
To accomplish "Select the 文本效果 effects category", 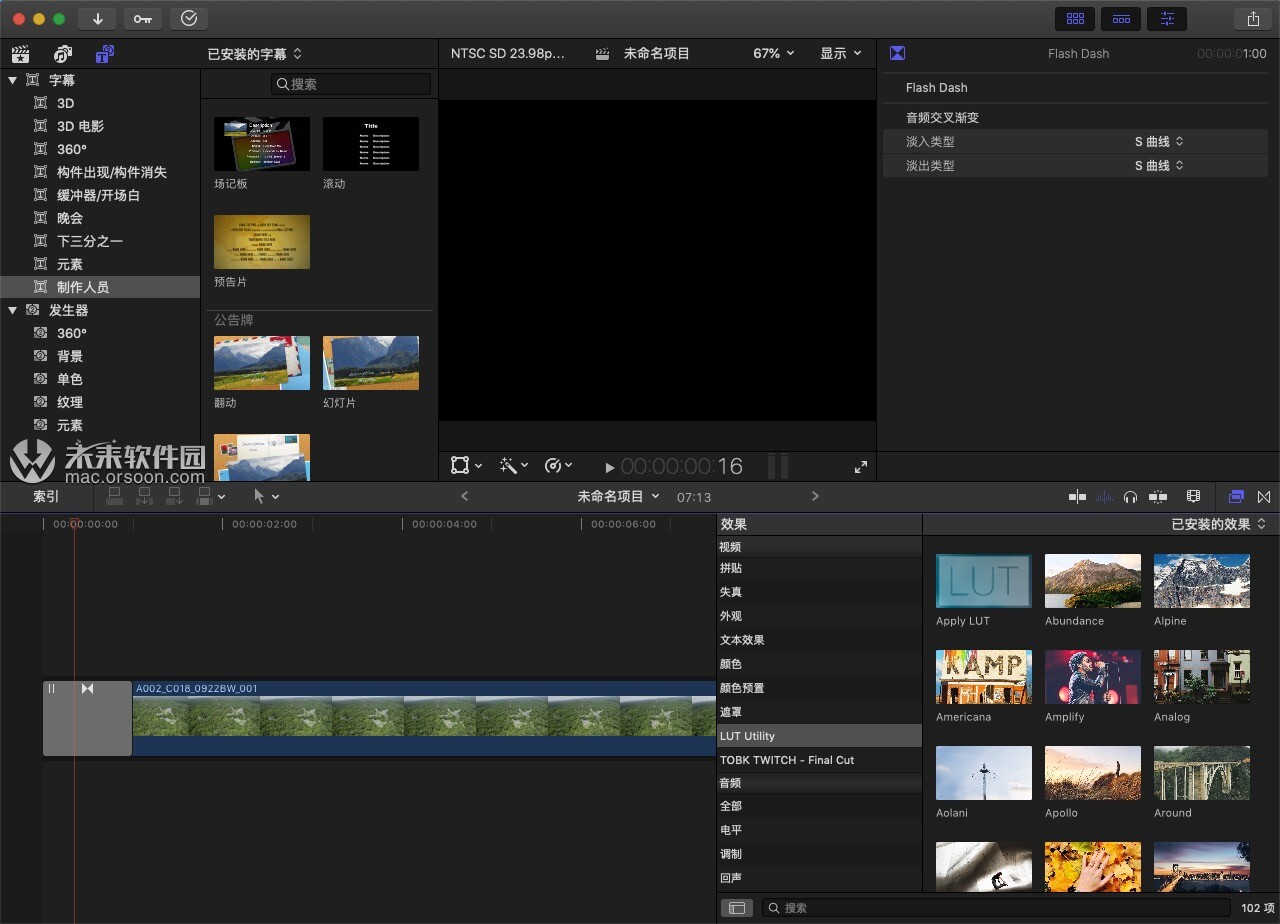I will [x=819, y=640].
